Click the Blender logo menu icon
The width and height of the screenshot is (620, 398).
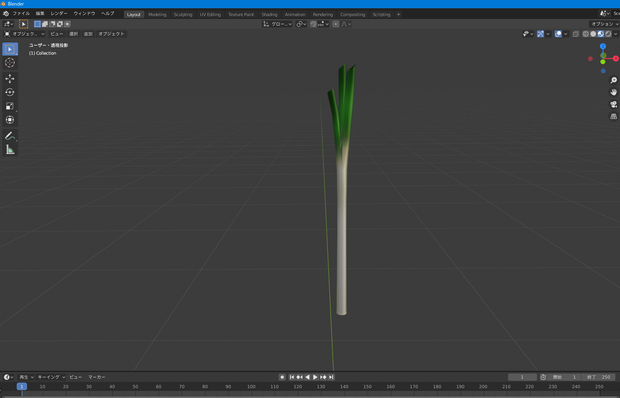(6, 14)
